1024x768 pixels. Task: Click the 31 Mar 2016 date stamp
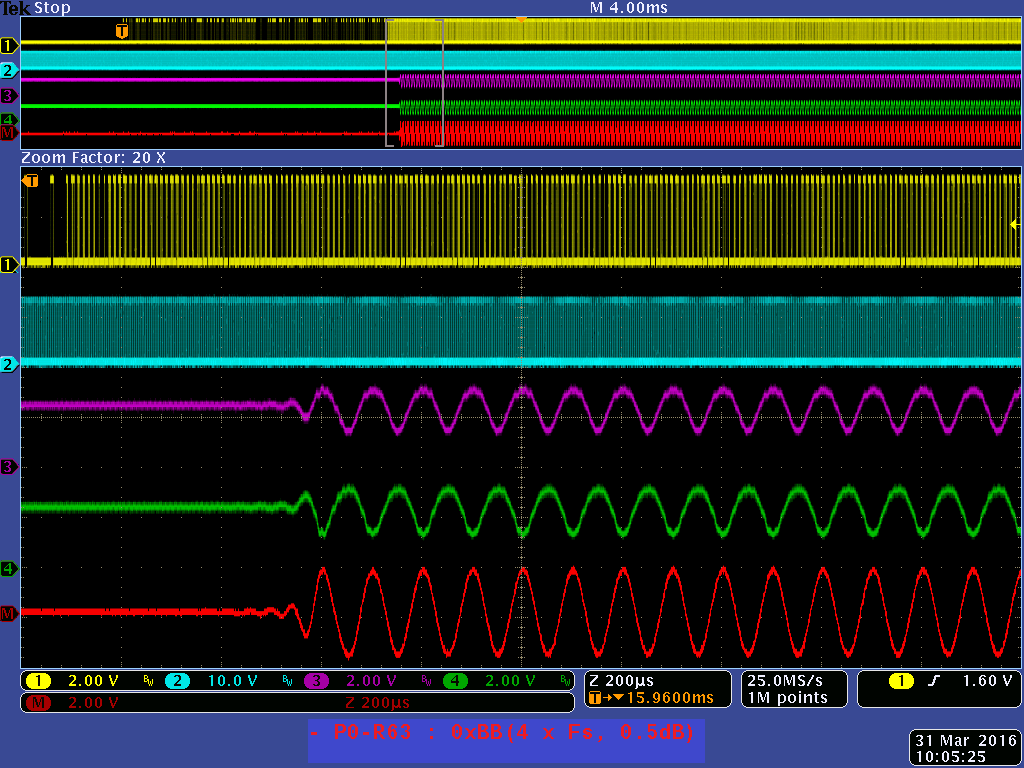(x=966, y=741)
